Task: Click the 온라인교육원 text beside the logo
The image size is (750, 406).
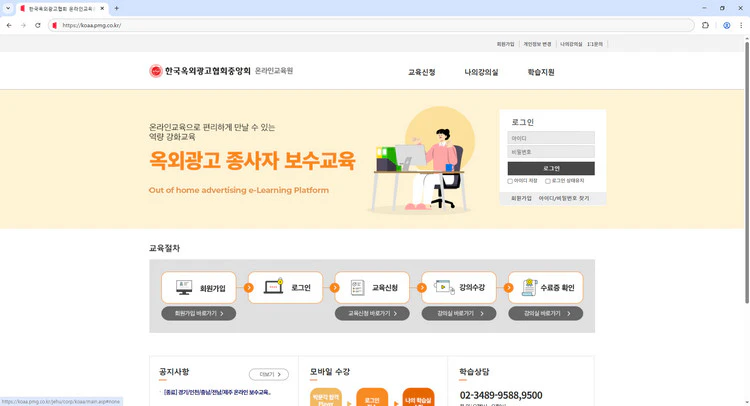Action: [274, 71]
